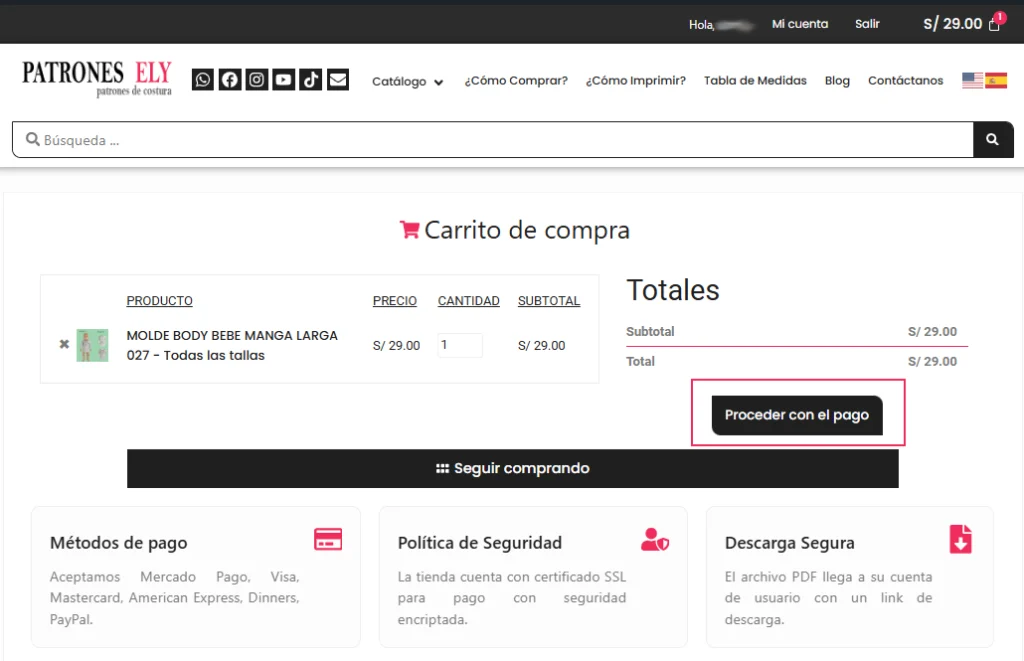Select the Spanish flag language
This screenshot has width=1024, height=661.
(x=996, y=81)
